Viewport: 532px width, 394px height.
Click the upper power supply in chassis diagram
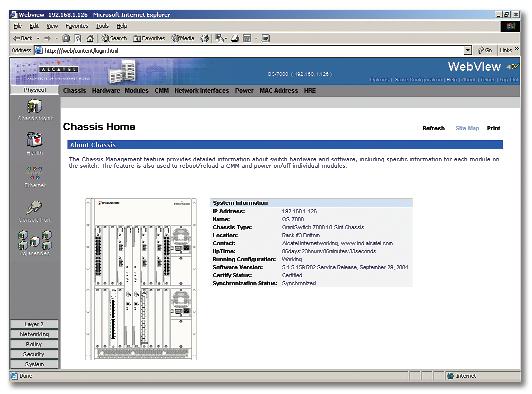click(x=182, y=241)
